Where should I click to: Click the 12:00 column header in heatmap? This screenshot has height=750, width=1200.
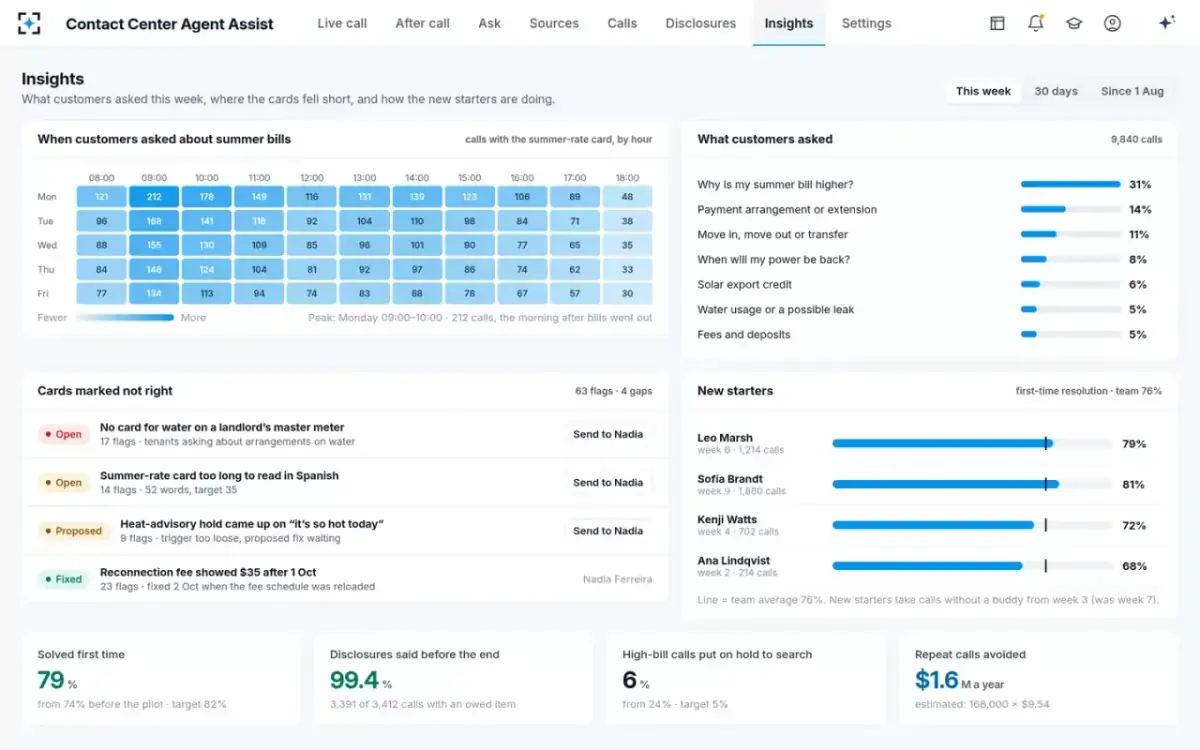tap(312, 177)
